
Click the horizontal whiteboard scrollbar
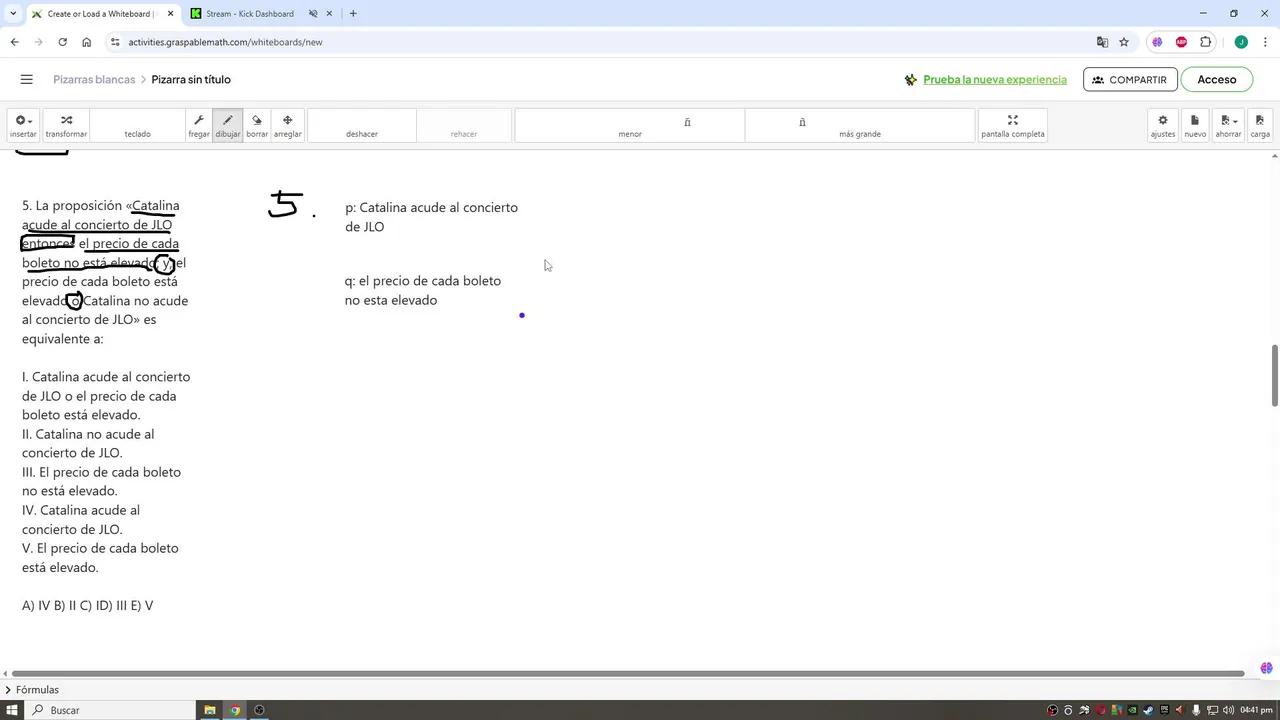click(627, 673)
